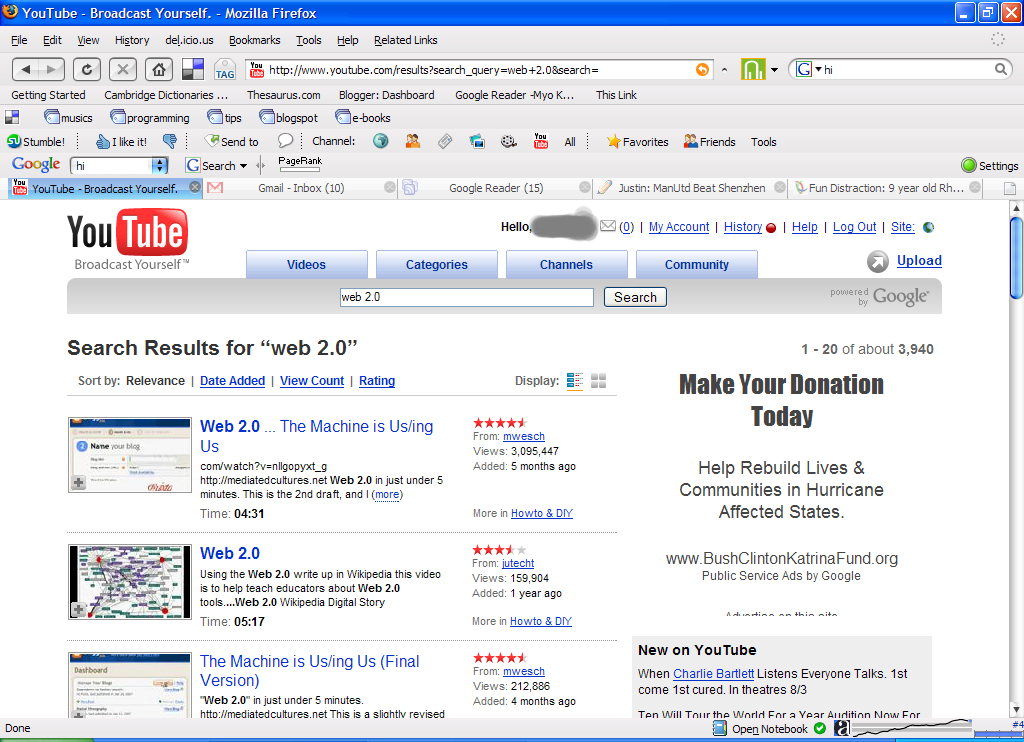Open the e-books bookmark folder
1024x742 pixels.
point(363,118)
